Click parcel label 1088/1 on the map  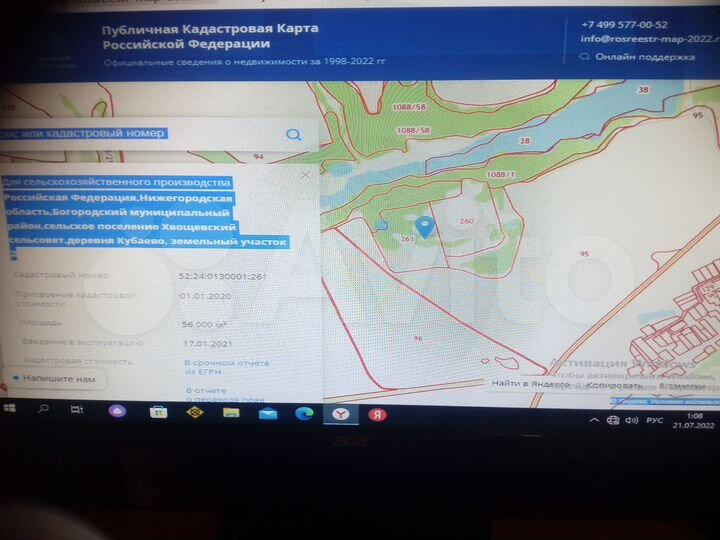tap(500, 174)
